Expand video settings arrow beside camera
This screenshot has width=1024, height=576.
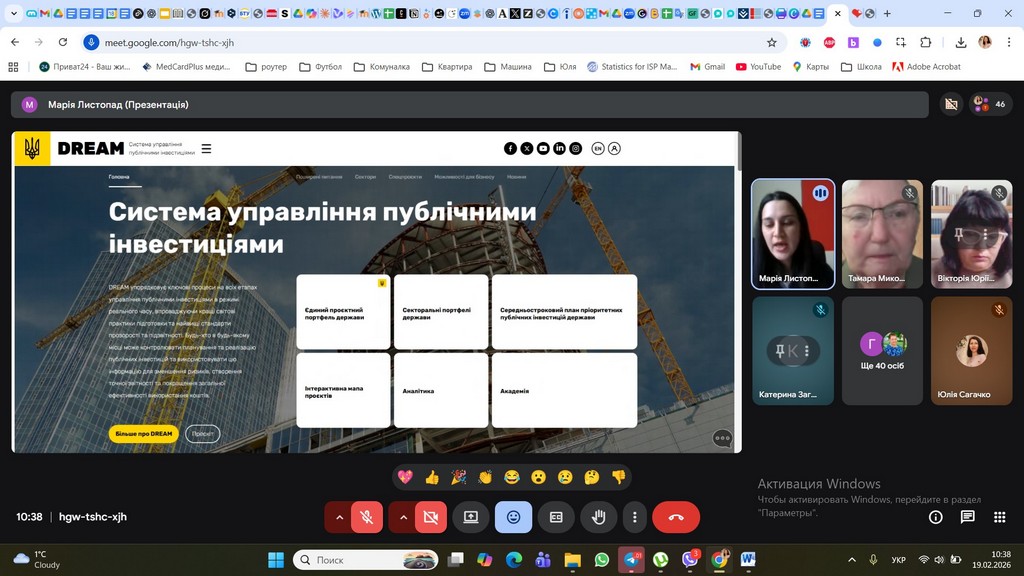pyautogui.click(x=403, y=517)
